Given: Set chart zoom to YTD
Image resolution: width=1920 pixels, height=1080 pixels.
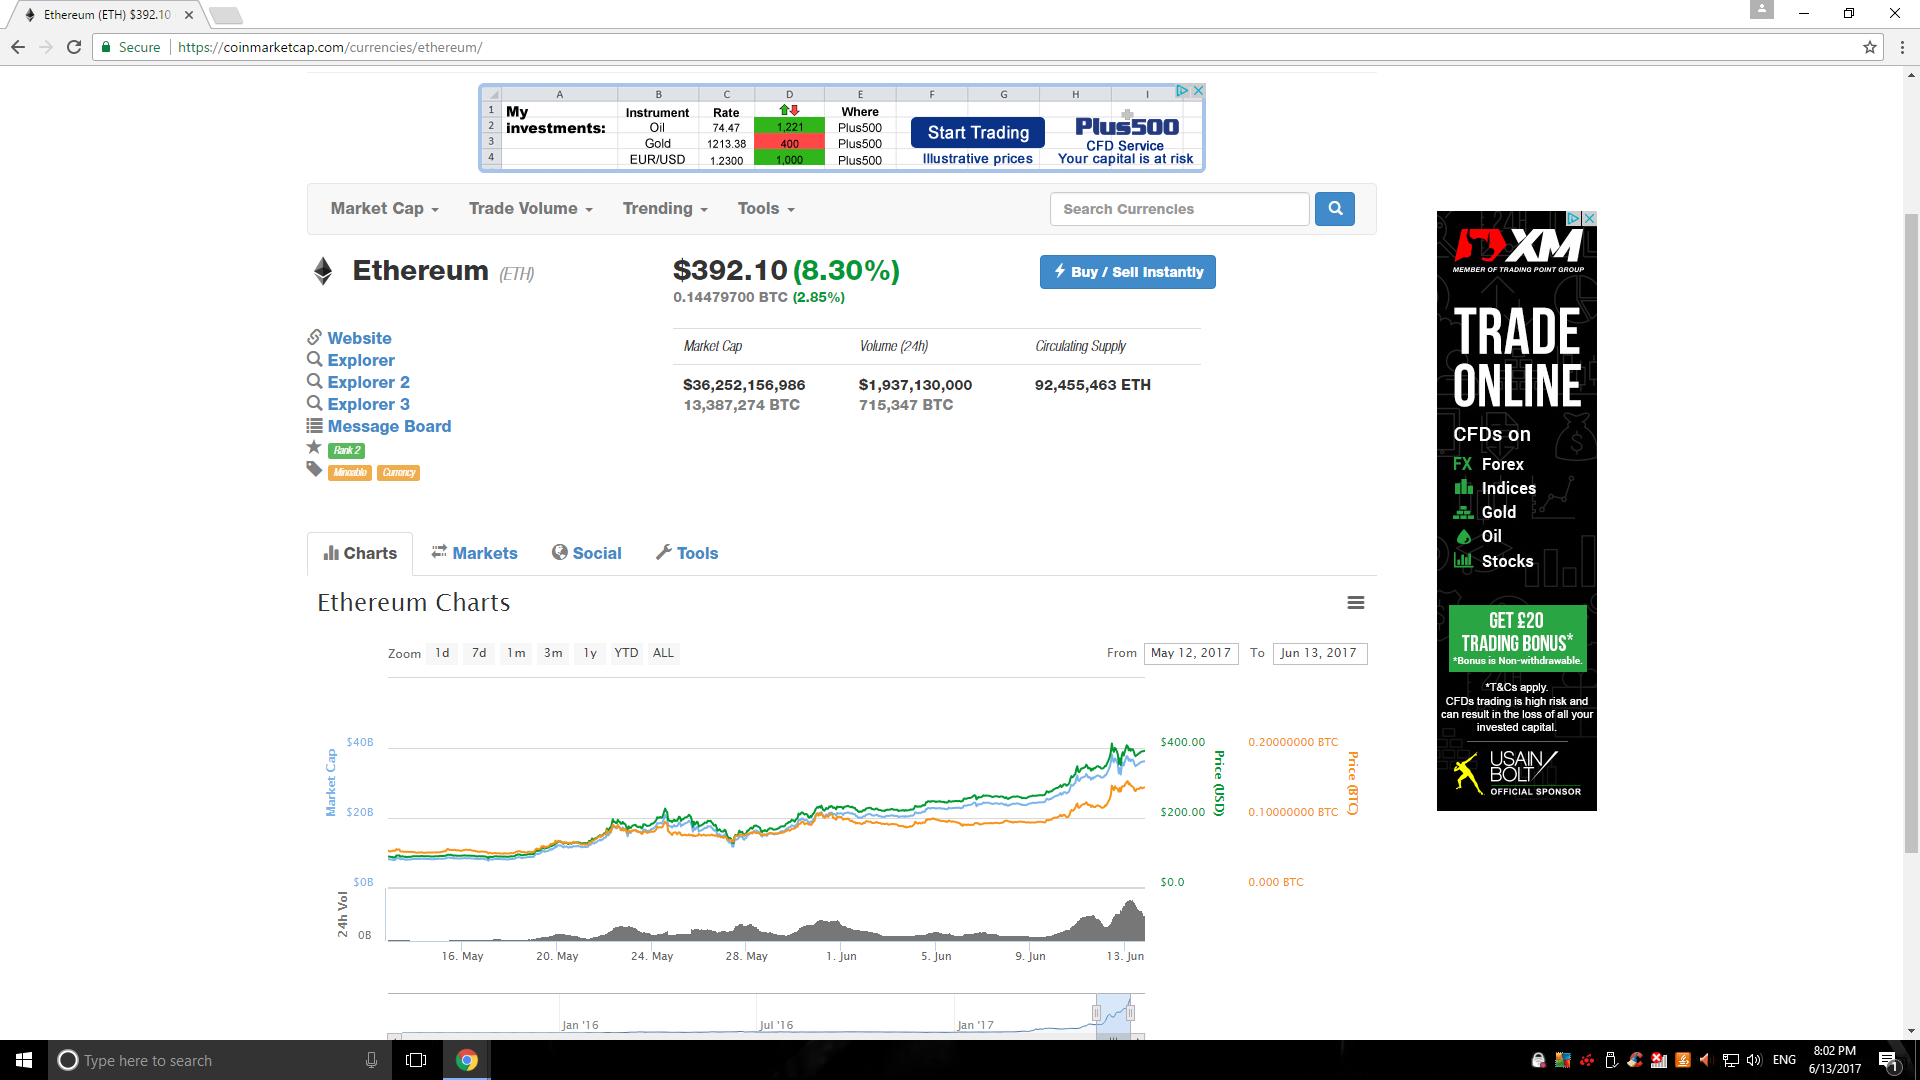Looking at the screenshot, I should [x=626, y=653].
